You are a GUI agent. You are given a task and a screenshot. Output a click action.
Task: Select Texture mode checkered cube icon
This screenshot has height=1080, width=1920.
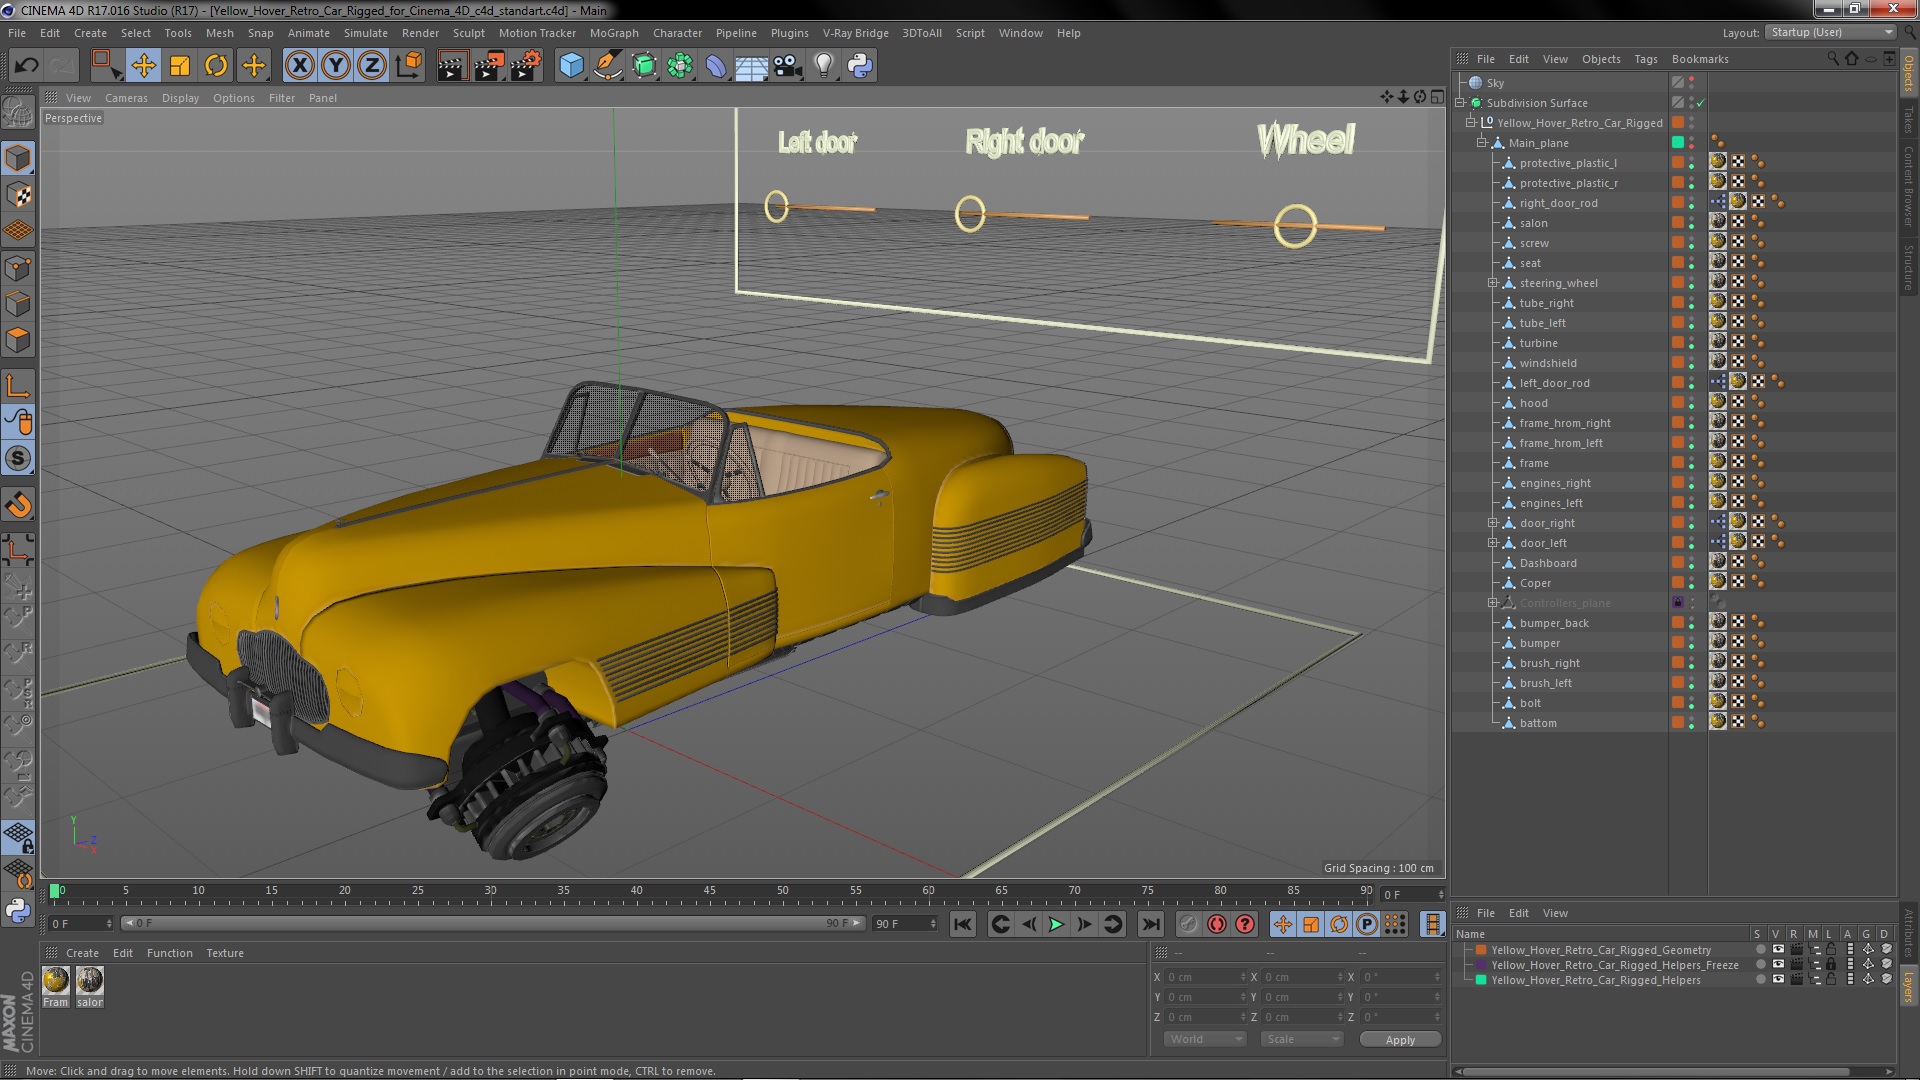(18, 195)
